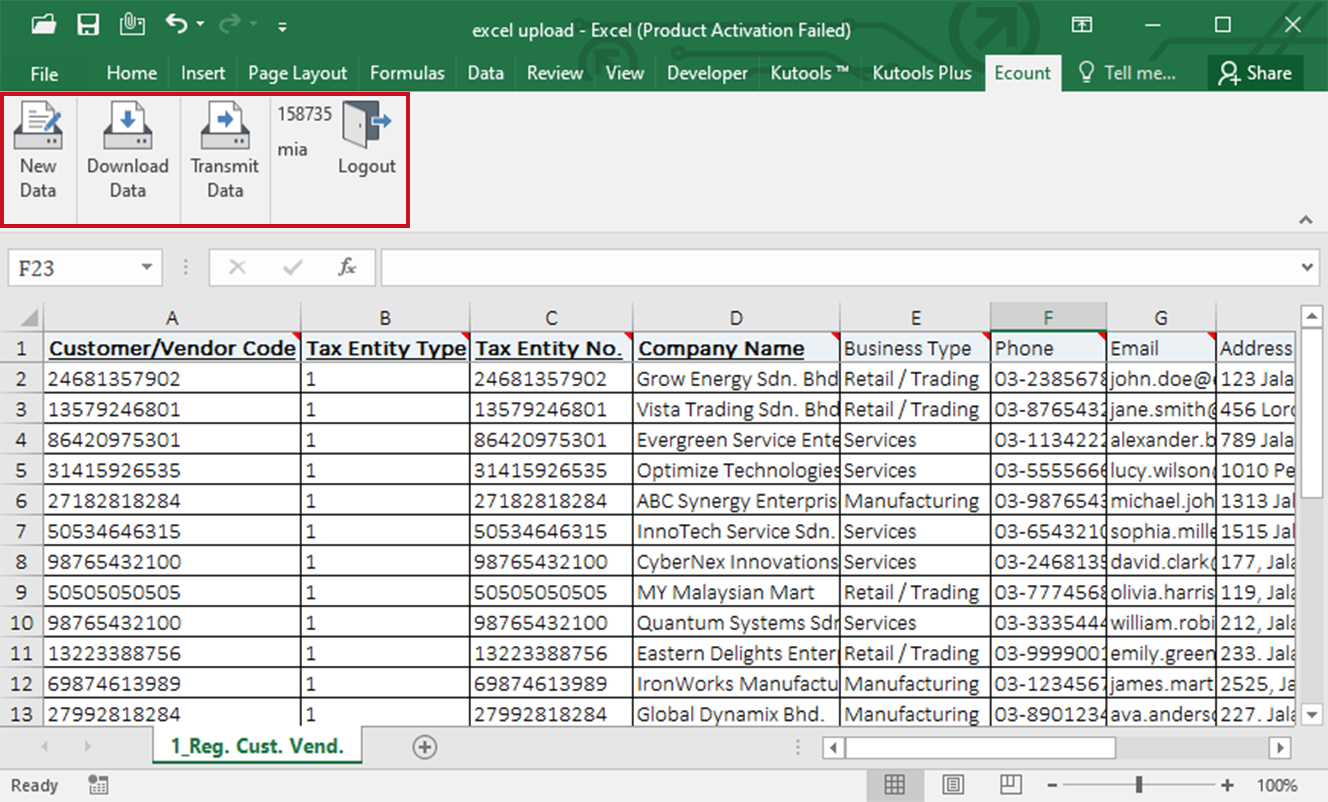
Task: Open a file using the folder icon
Action: pos(43,25)
